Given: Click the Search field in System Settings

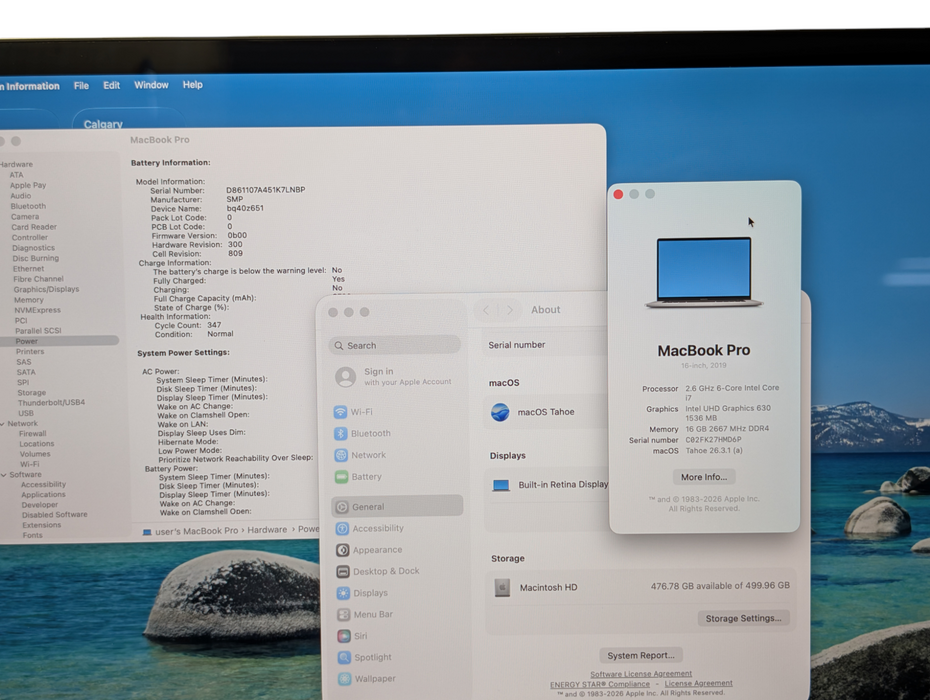Looking at the screenshot, I should pyautogui.click(x=395, y=345).
